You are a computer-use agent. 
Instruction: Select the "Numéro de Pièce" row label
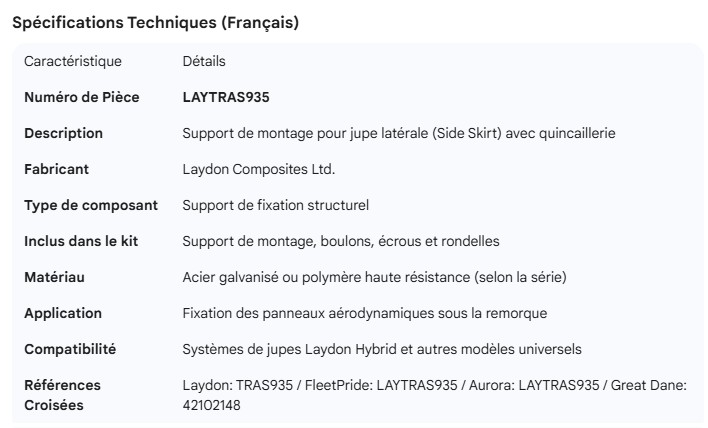(x=82, y=97)
